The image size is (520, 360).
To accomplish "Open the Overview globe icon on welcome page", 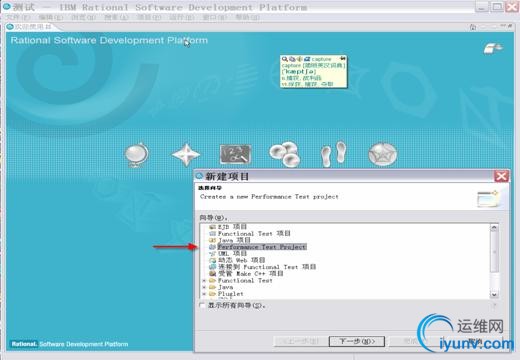I will [136, 155].
